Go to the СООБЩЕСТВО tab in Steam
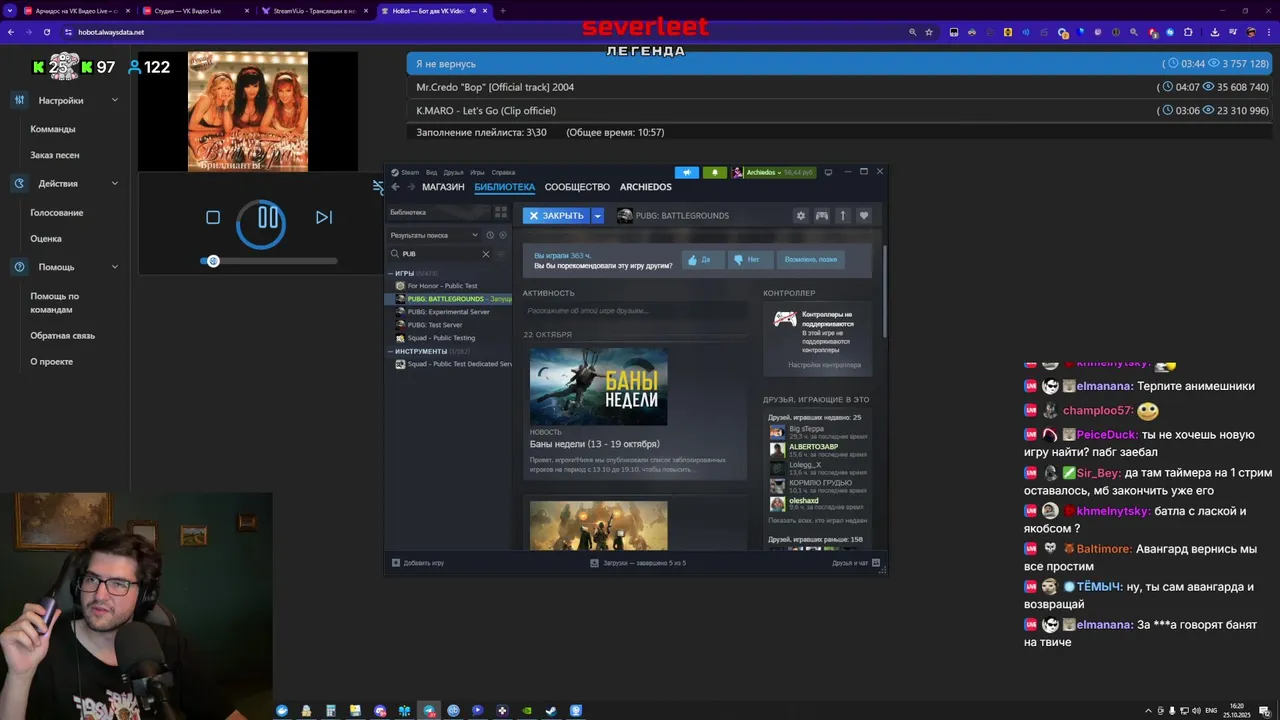This screenshot has height=720, width=1280. pos(577,187)
